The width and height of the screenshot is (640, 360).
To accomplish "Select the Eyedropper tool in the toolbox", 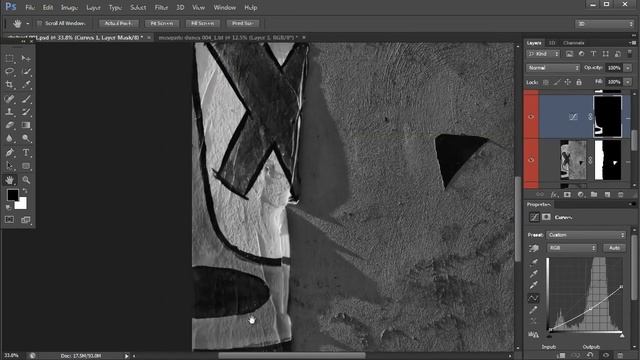I will tap(26, 84).
